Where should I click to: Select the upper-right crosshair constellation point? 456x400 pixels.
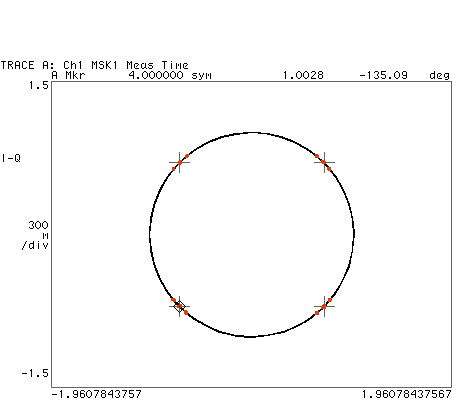pos(324,162)
